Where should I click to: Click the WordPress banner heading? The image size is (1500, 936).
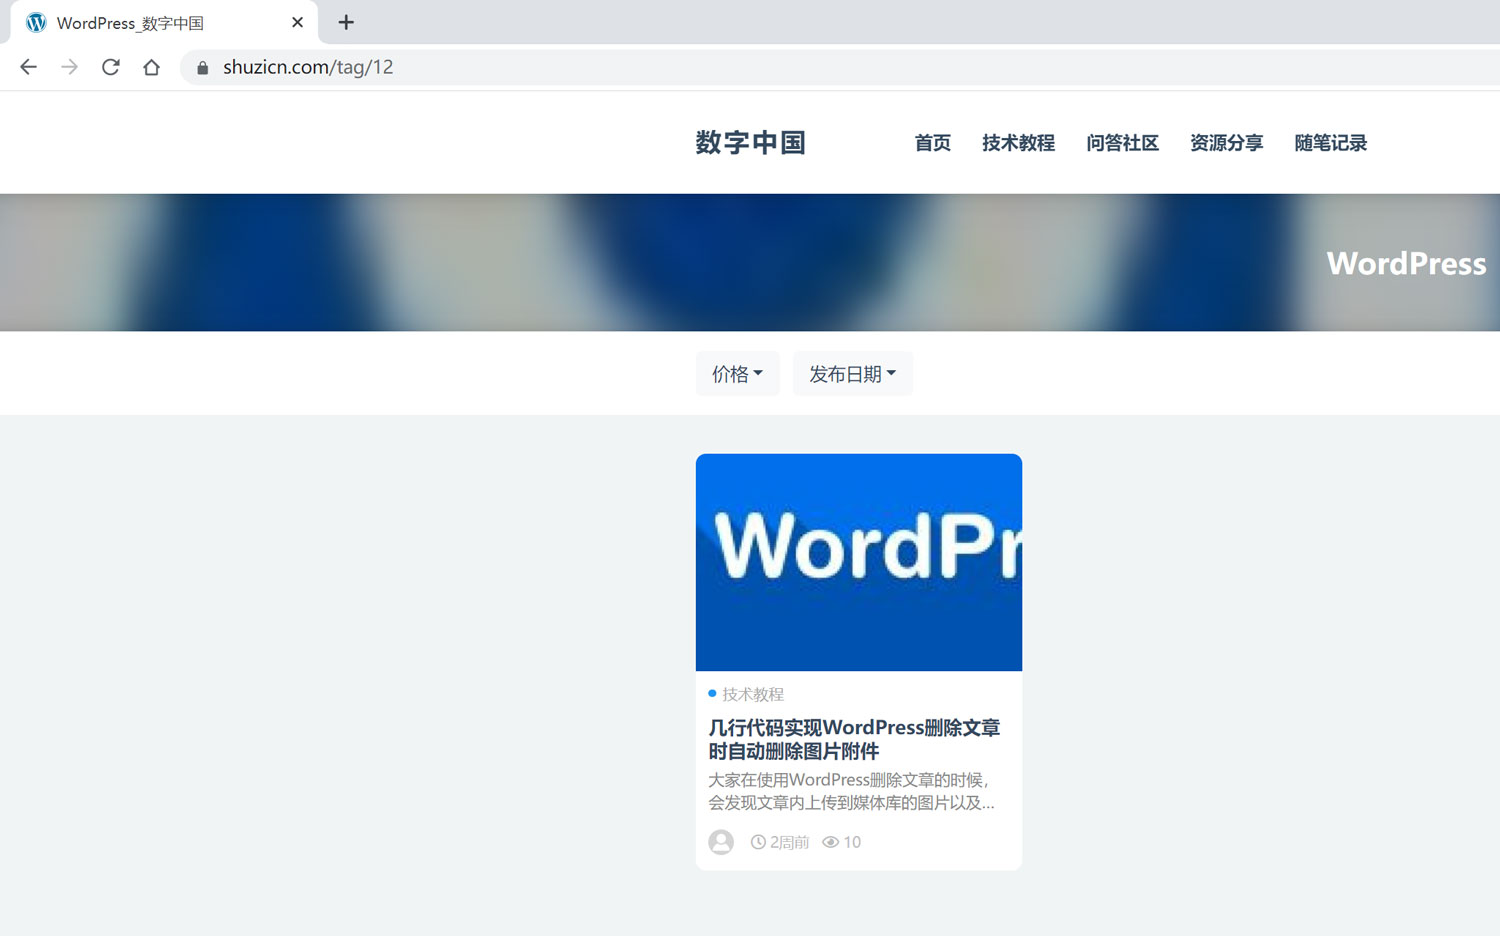pyautogui.click(x=1406, y=263)
